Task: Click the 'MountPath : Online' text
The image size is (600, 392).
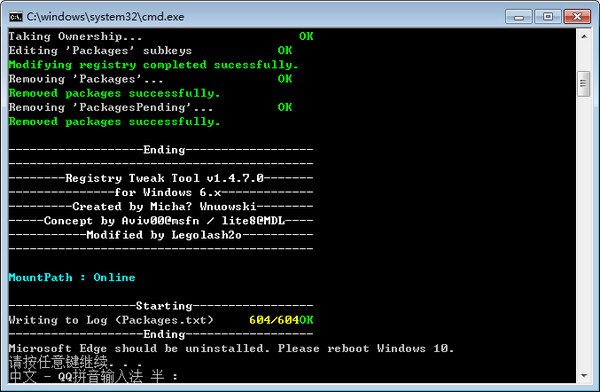Action: point(72,278)
